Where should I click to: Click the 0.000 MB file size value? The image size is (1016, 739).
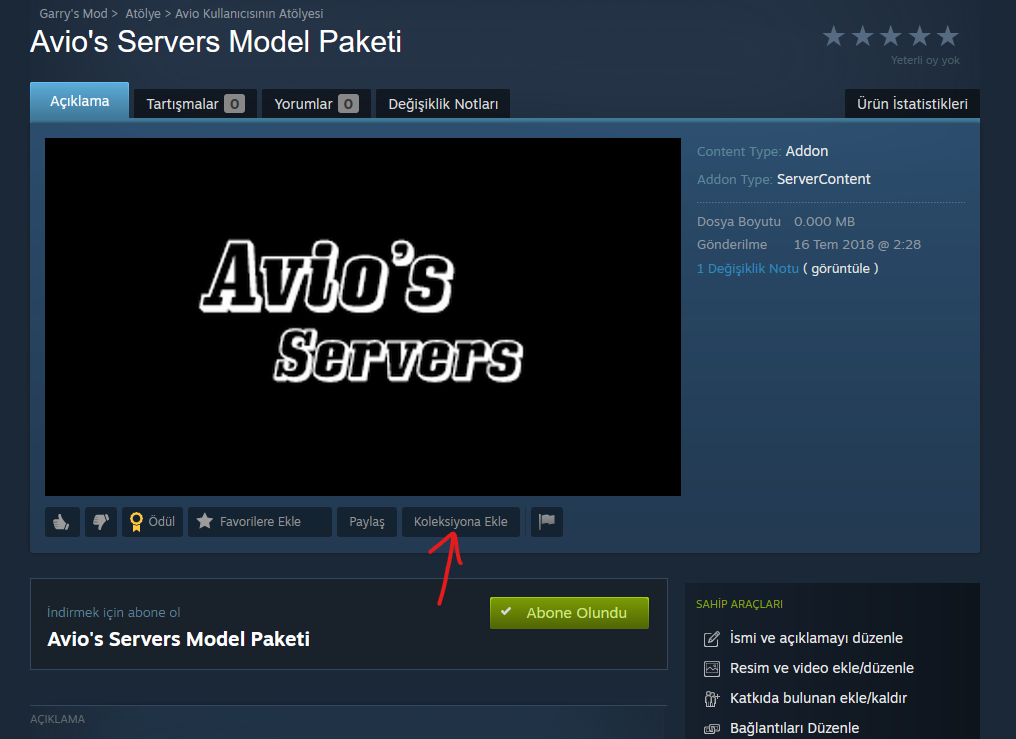824,222
